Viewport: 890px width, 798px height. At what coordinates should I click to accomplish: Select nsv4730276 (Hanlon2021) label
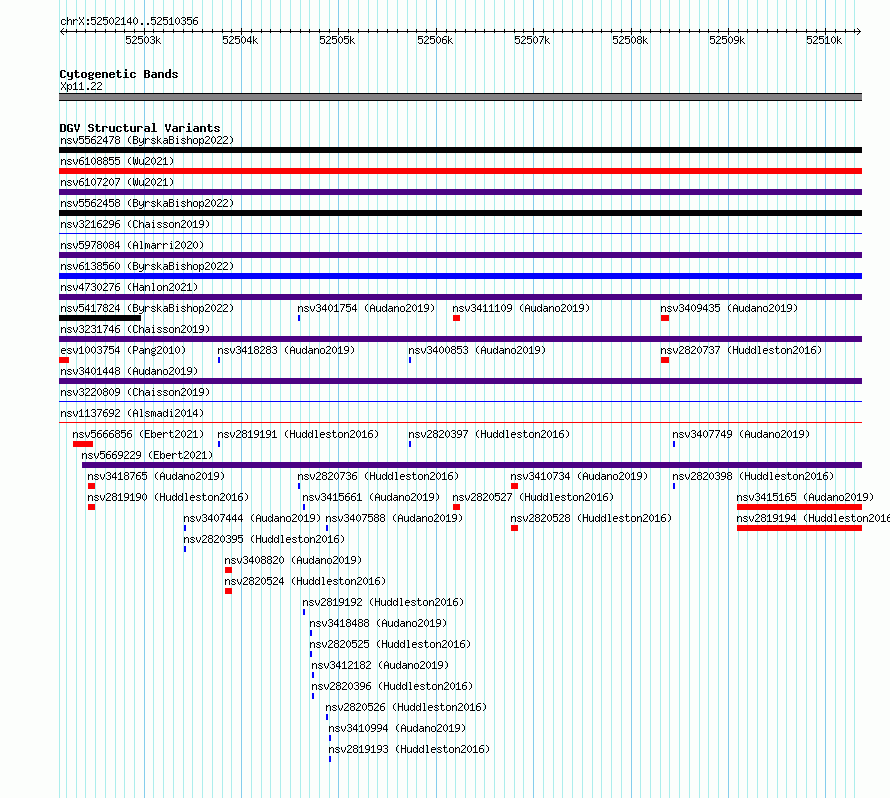(129, 287)
